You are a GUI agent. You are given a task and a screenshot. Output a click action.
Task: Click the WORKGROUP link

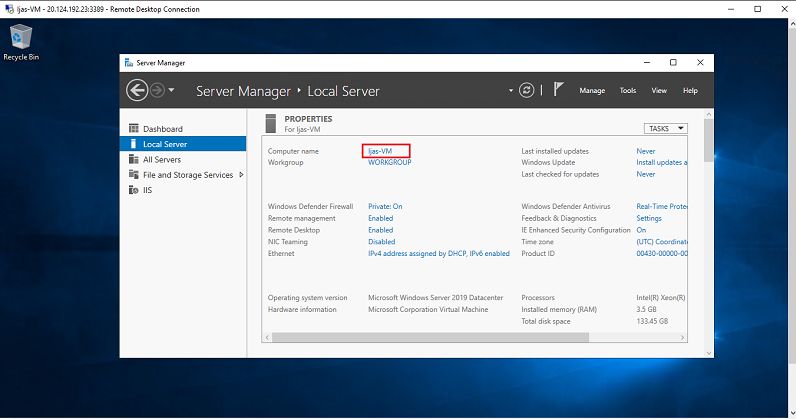pos(389,163)
